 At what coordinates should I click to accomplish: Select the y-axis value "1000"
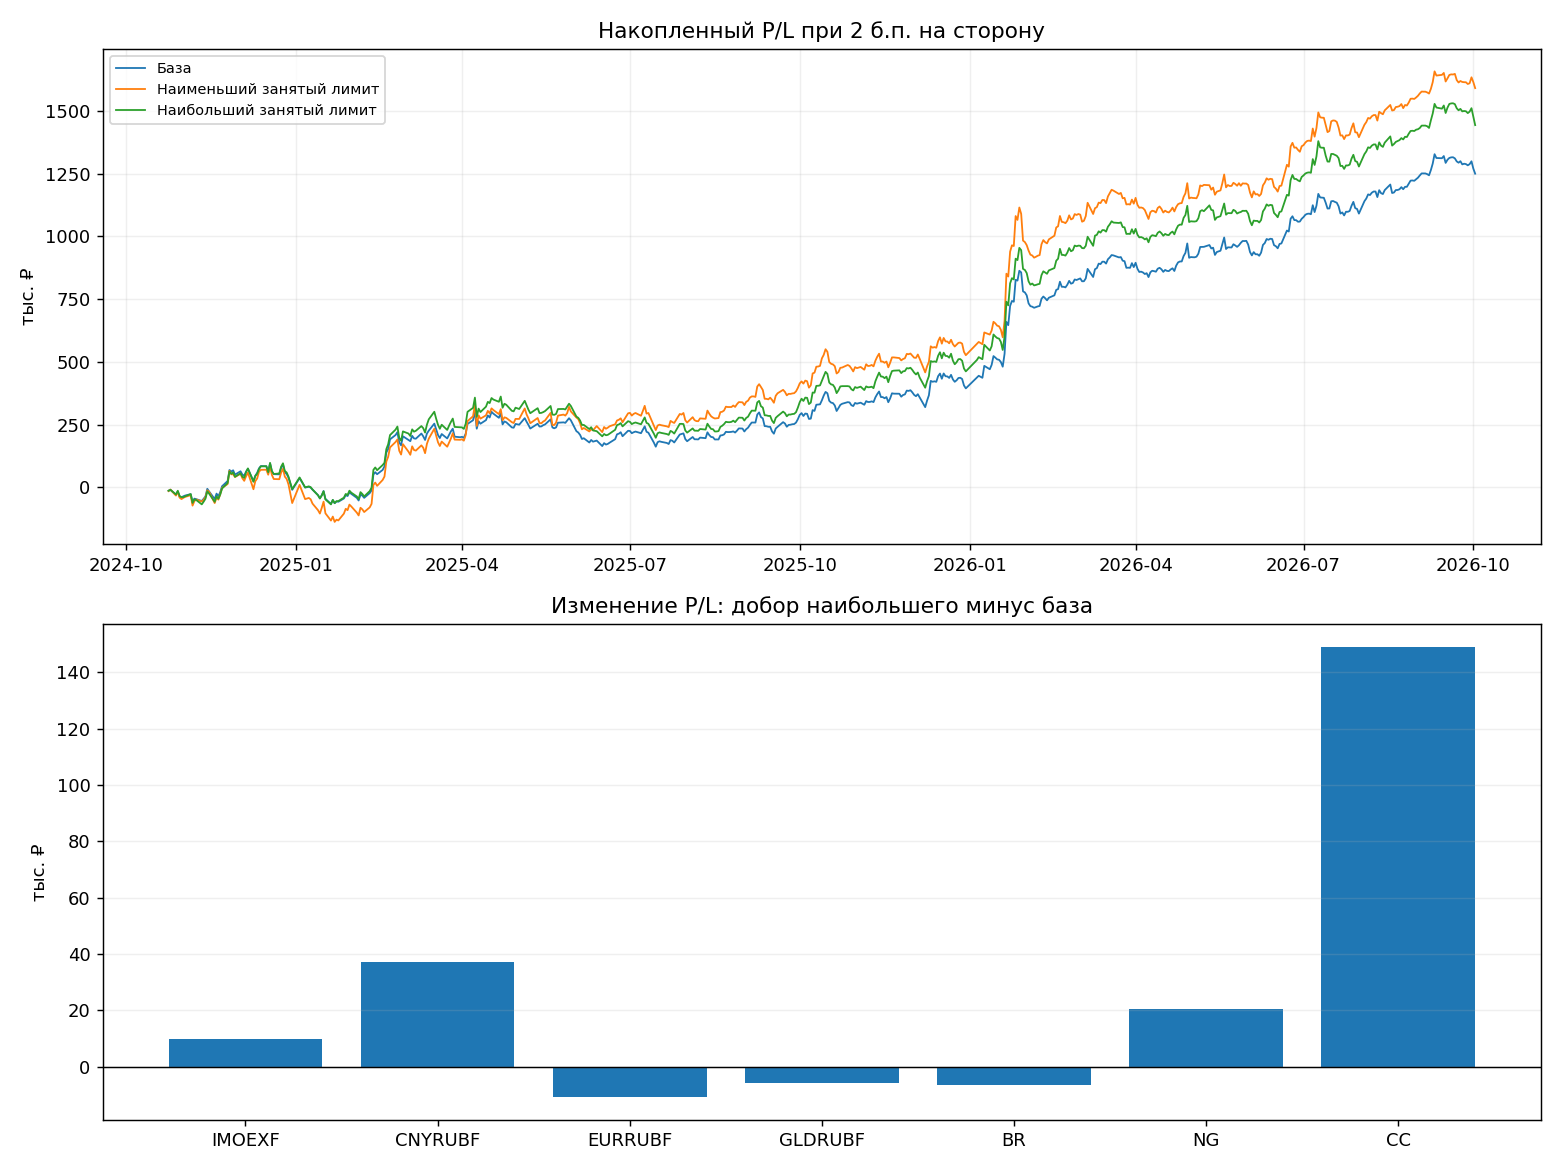click(68, 237)
